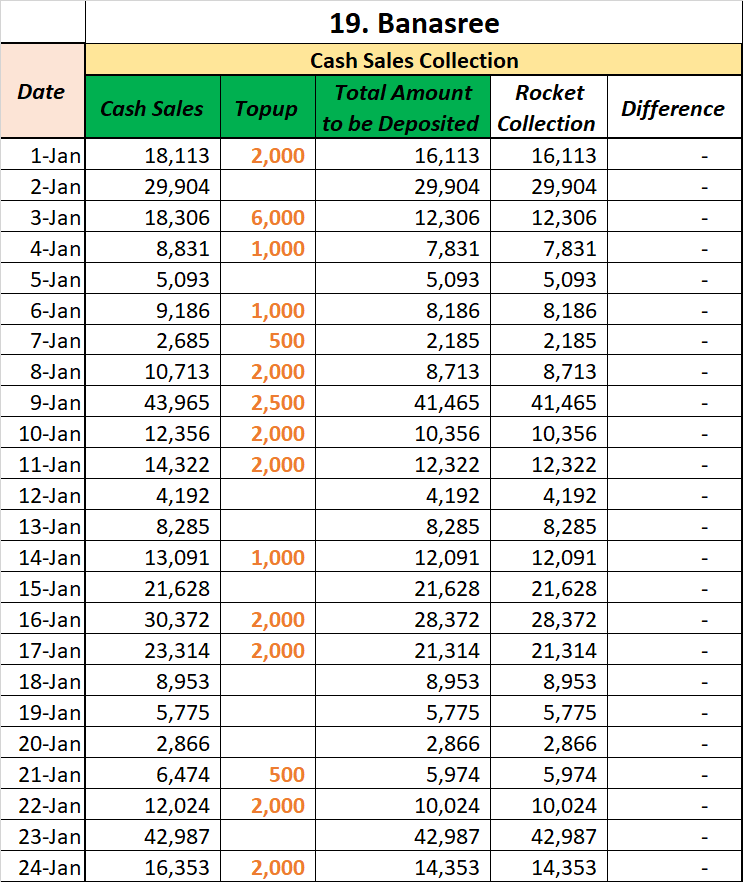Select deposit amount 41,465 in Total column
The width and height of the screenshot is (743, 882).
403,402
